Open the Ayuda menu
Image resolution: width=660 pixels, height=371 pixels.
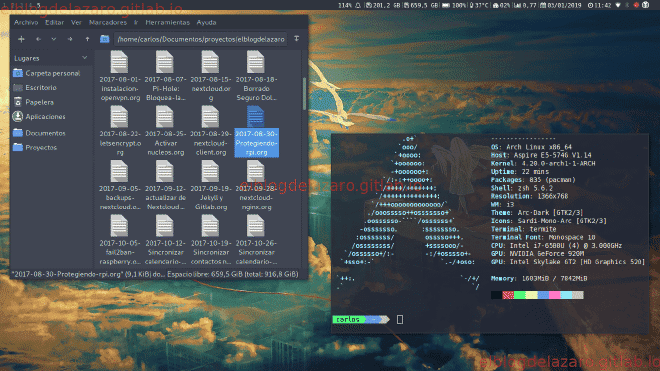pyautogui.click(x=206, y=22)
